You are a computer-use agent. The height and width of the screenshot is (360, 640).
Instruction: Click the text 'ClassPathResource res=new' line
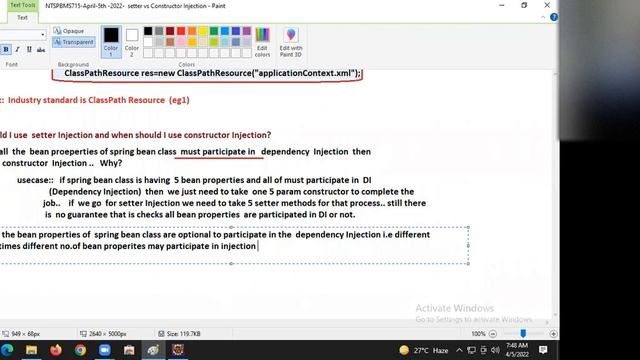tap(212, 73)
